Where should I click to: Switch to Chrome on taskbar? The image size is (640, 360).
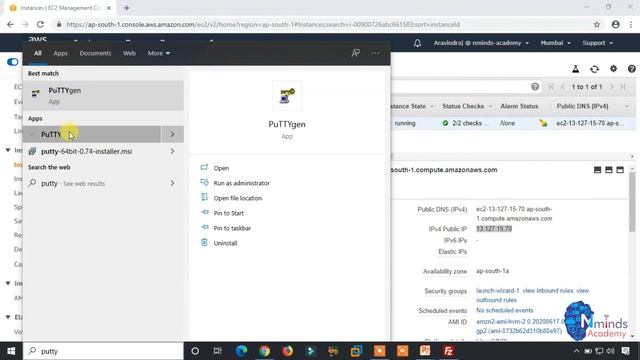[x=264, y=351]
